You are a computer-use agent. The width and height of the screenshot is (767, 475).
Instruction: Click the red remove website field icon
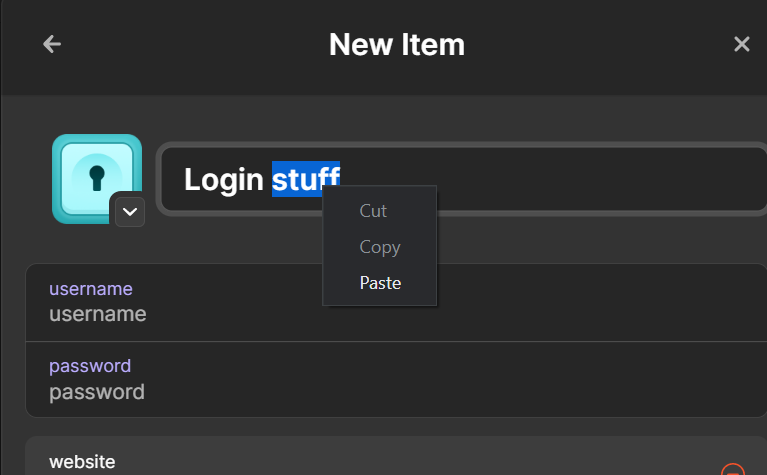(733, 470)
